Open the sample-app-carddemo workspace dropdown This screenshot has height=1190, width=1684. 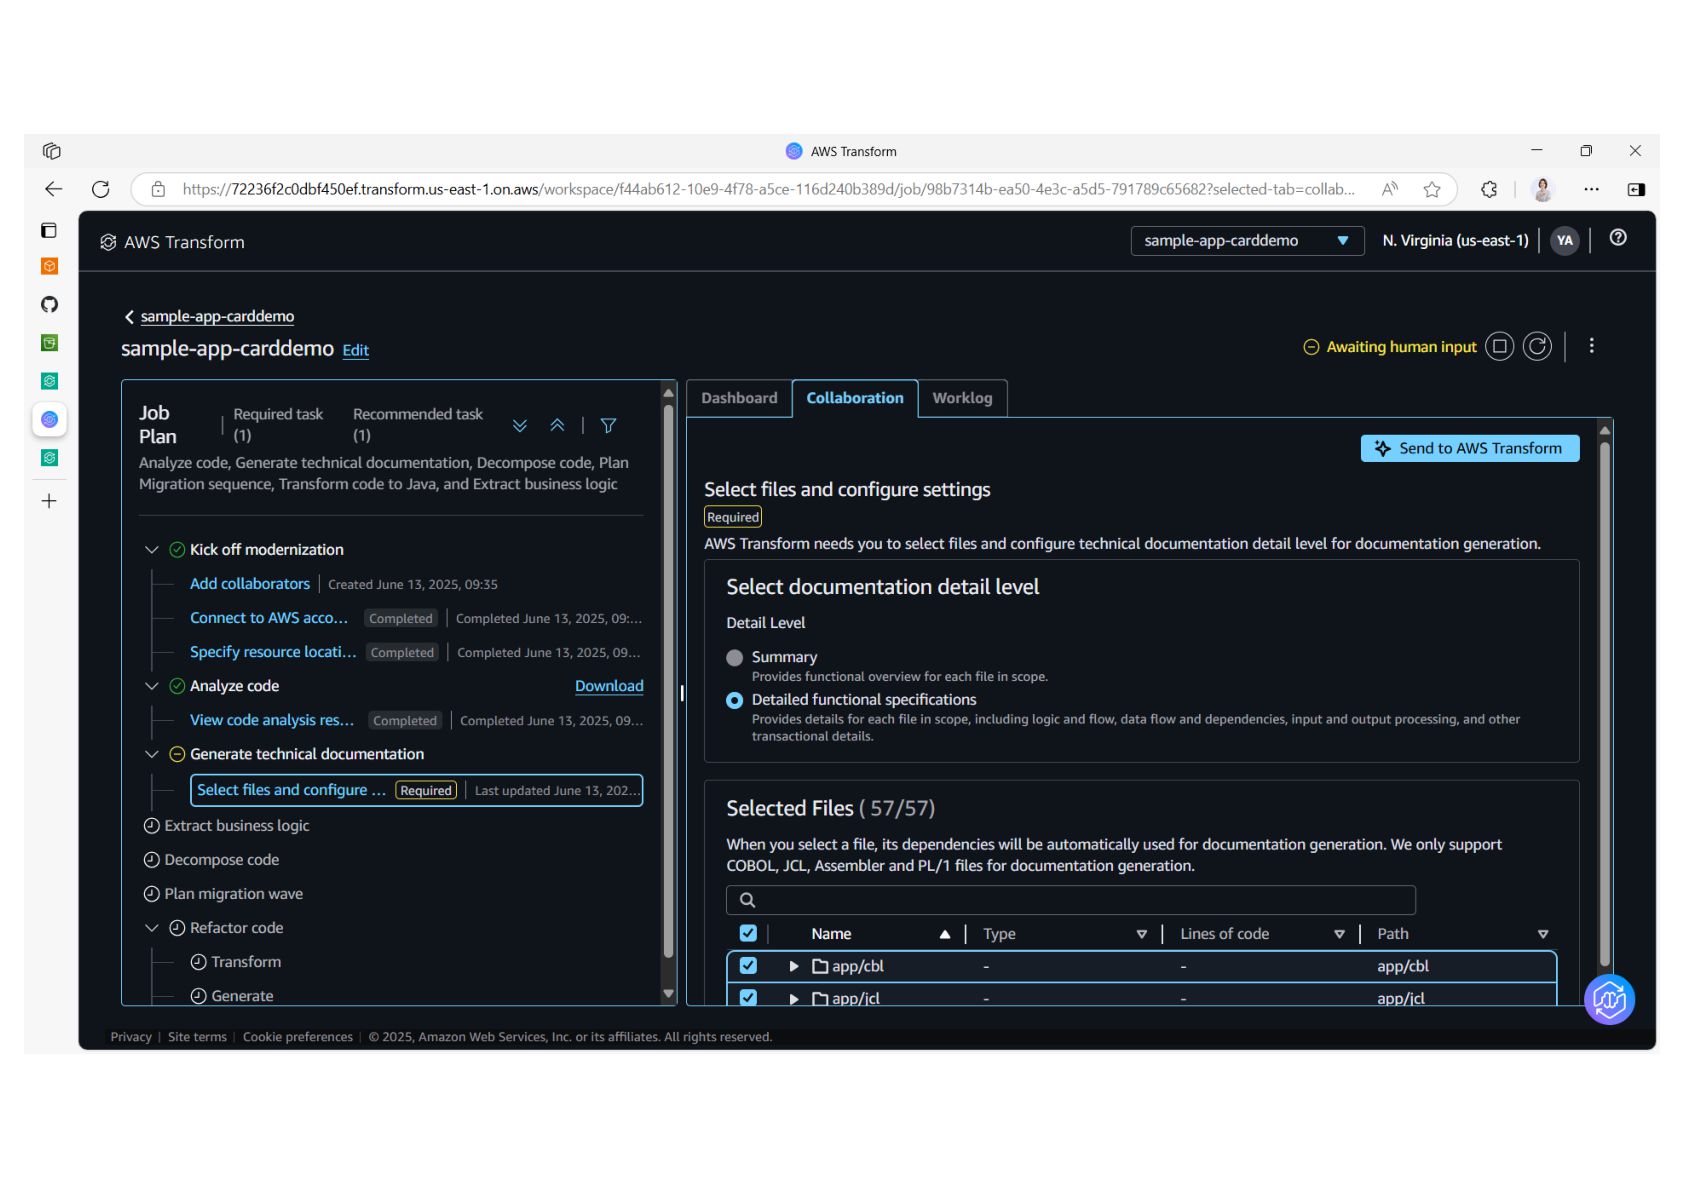pyautogui.click(x=1246, y=241)
